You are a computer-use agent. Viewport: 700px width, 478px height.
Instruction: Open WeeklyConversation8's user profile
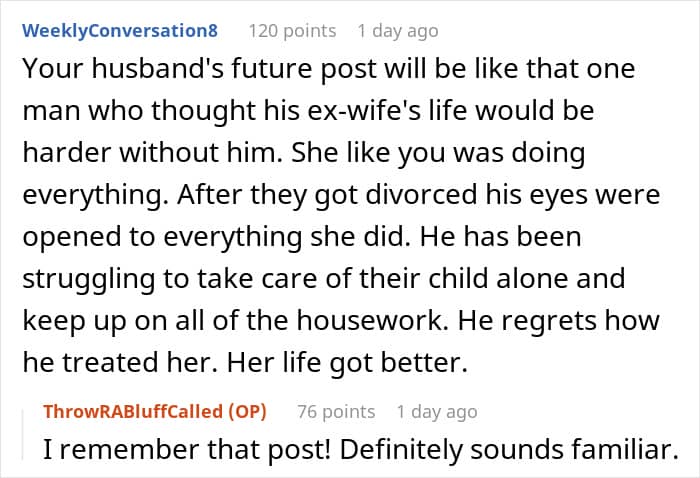point(120,30)
